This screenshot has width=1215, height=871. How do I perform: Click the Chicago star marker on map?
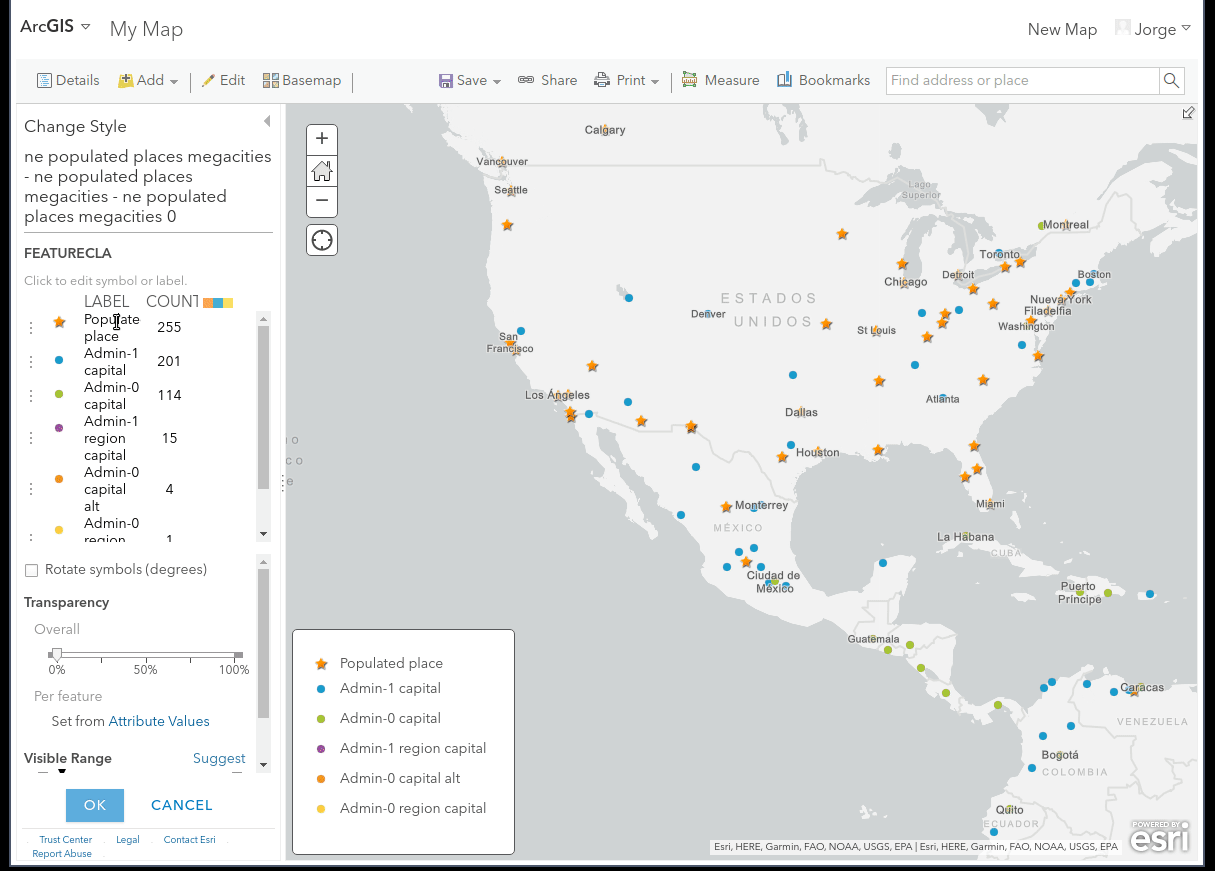click(x=902, y=264)
